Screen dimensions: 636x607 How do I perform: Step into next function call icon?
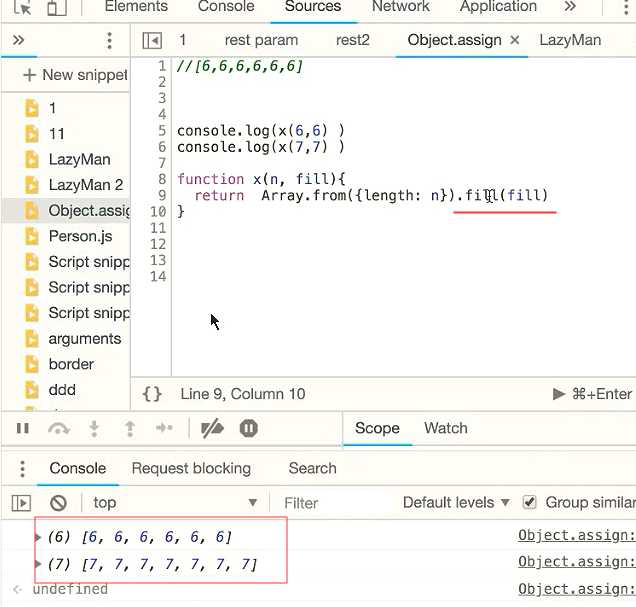pyautogui.click(x=94, y=429)
